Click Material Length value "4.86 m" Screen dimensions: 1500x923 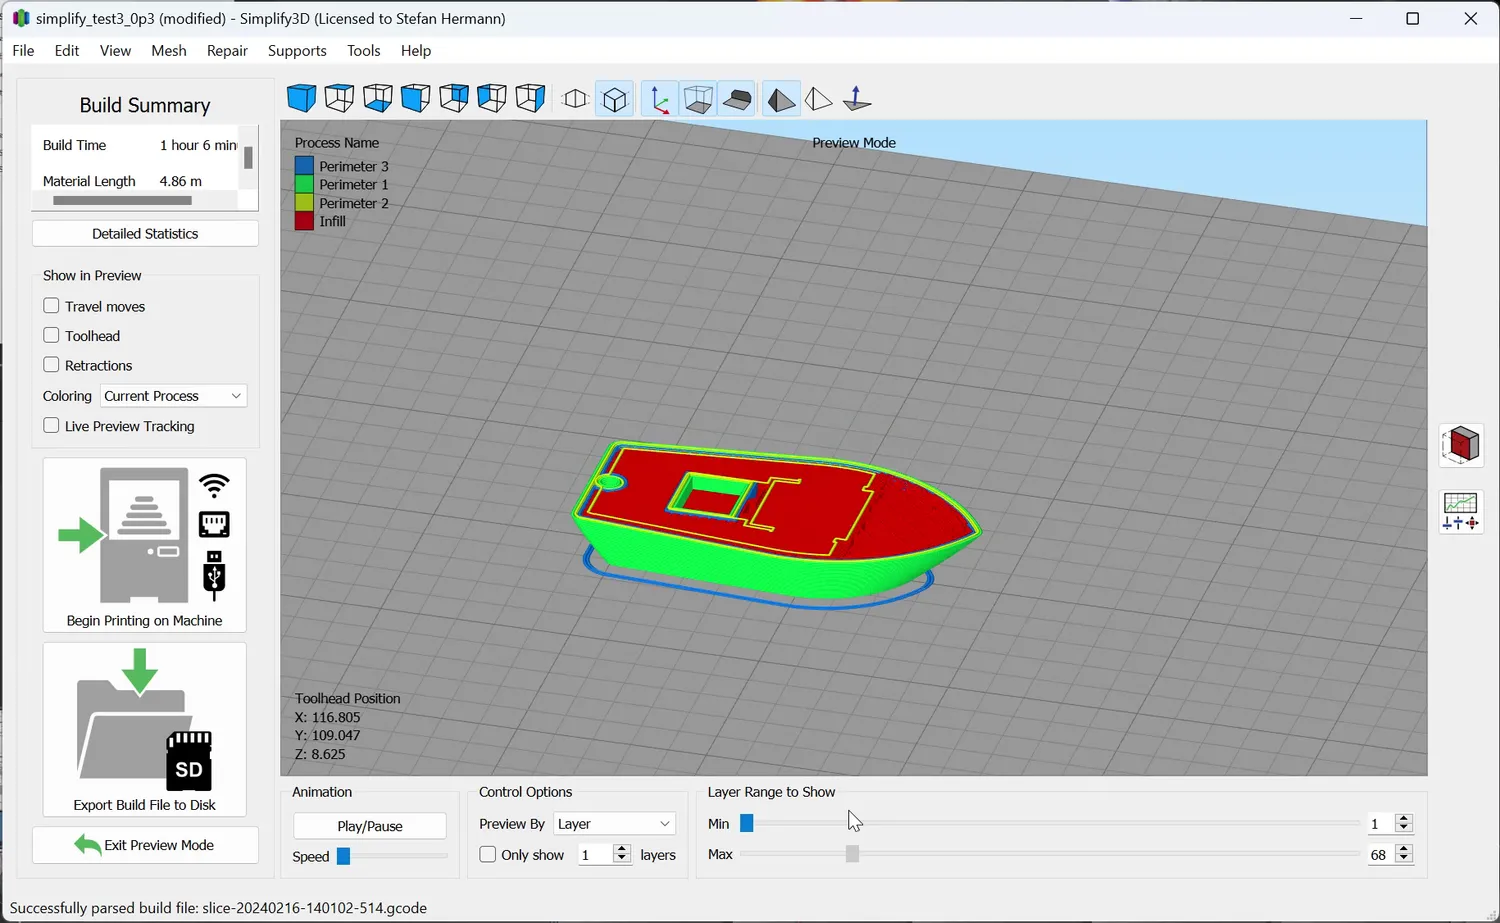click(x=181, y=181)
